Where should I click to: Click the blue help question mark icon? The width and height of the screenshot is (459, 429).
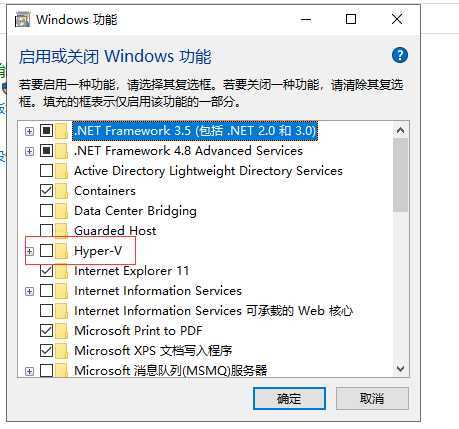tap(399, 55)
